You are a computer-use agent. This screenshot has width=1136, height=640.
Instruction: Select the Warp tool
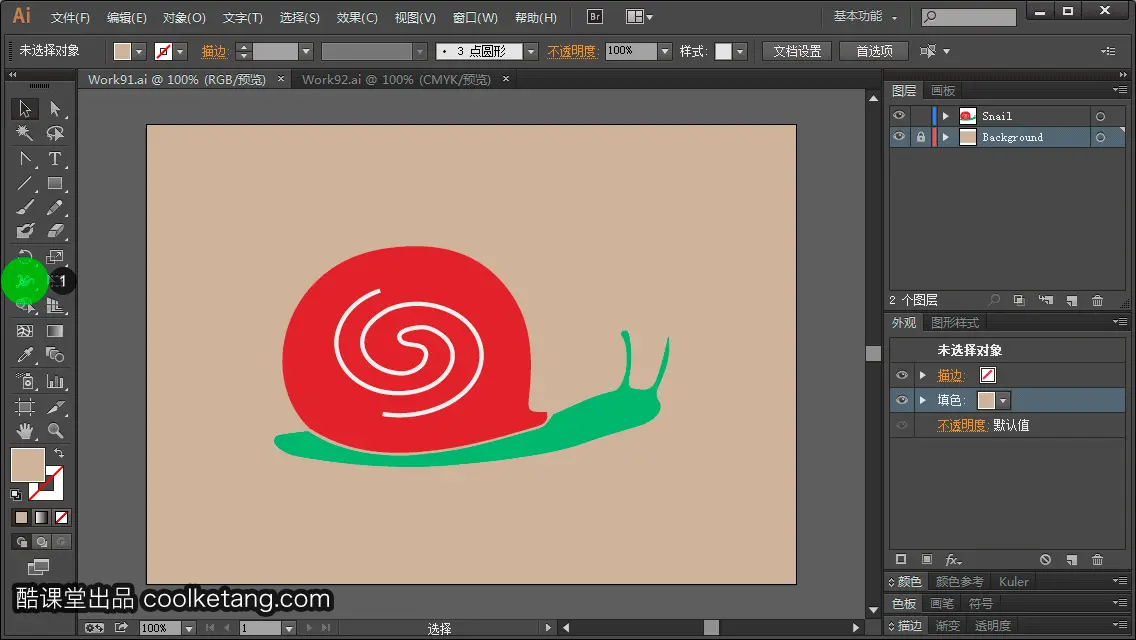[25, 281]
